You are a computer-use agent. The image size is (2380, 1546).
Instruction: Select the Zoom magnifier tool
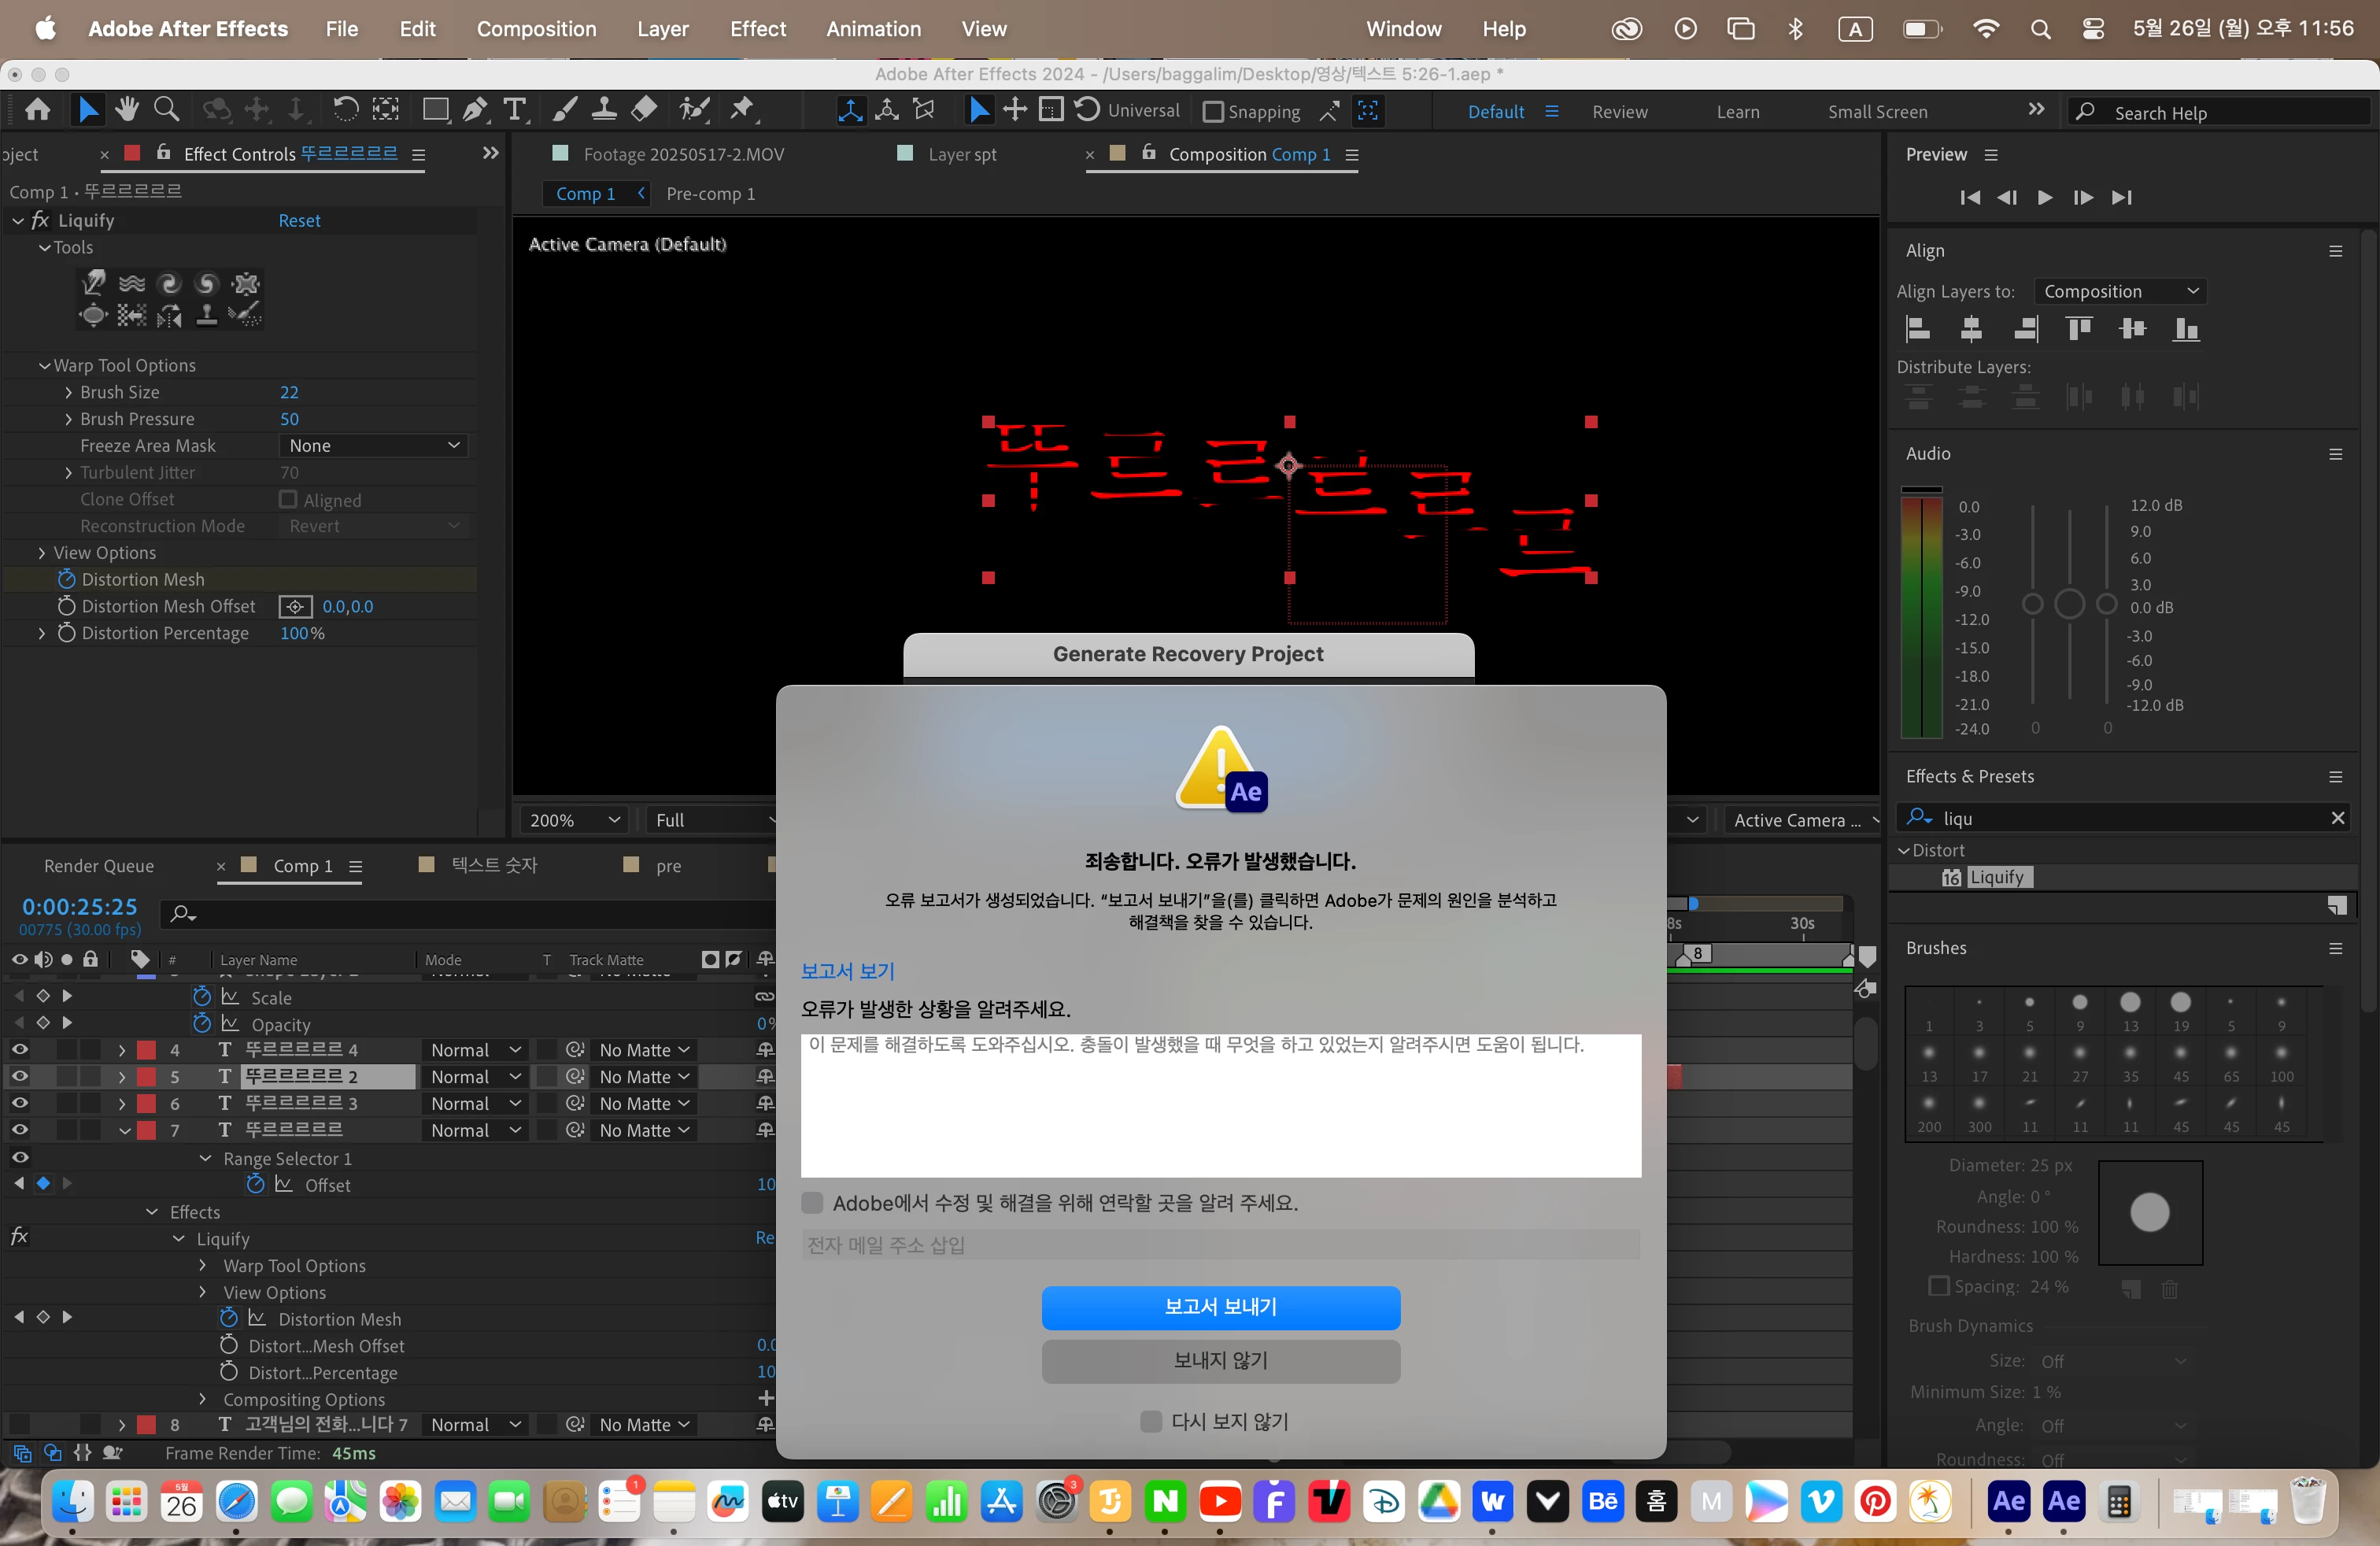point(167,110)
